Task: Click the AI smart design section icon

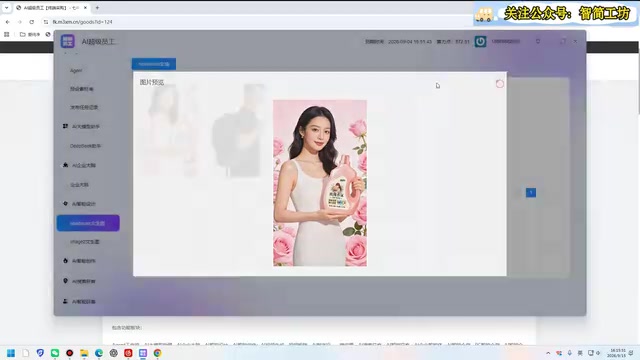Action: tap(65, 203)
